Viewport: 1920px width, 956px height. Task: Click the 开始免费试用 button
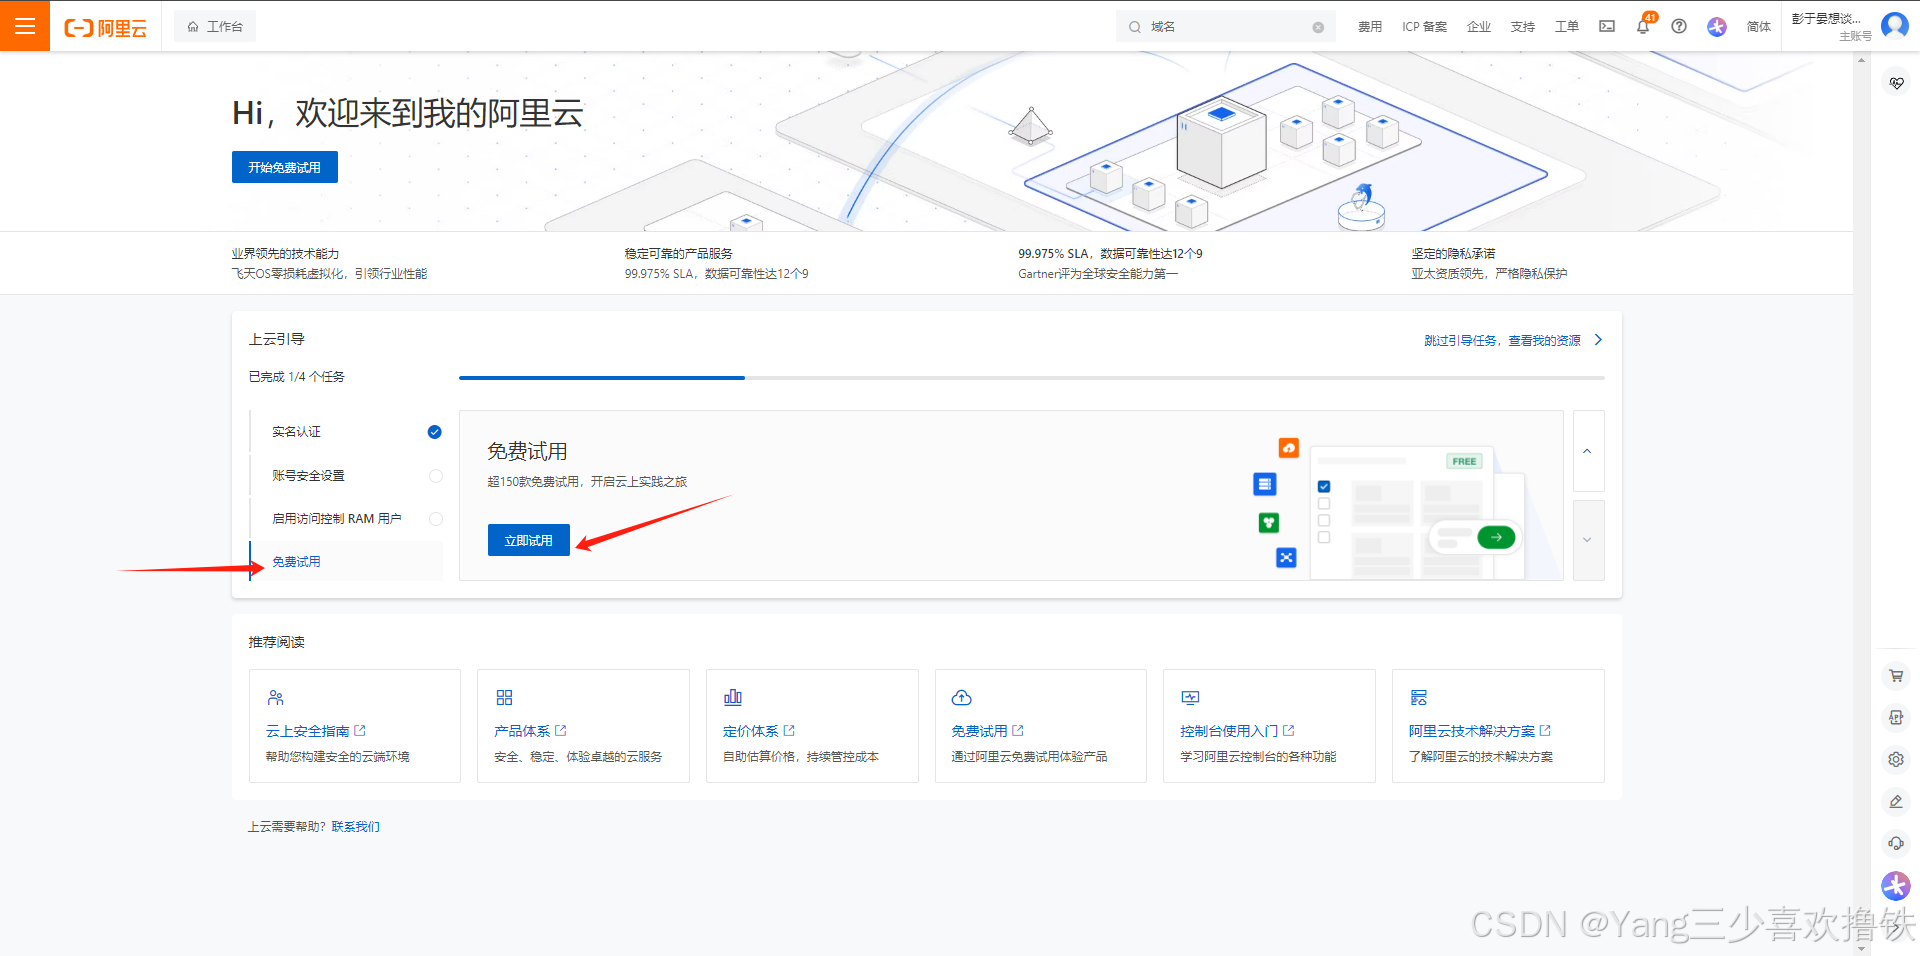285,167
